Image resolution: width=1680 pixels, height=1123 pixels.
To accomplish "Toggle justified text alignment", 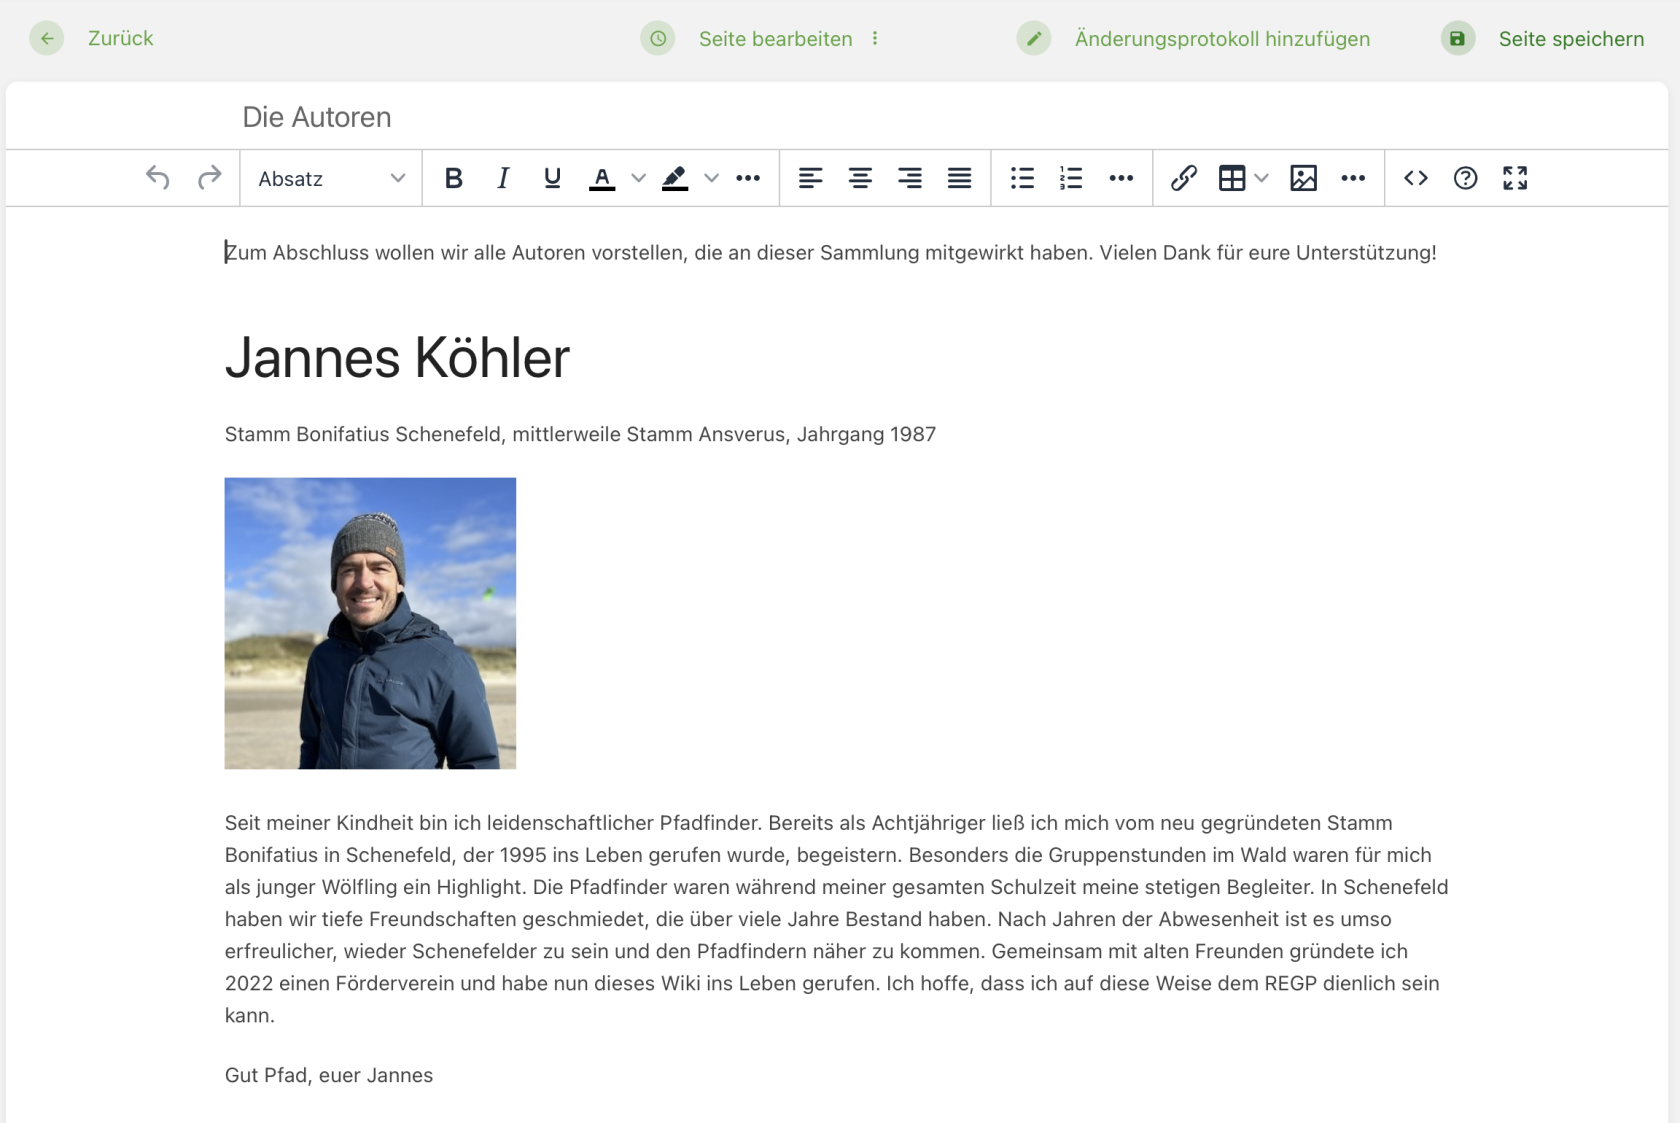I will (x=959, y=178).
